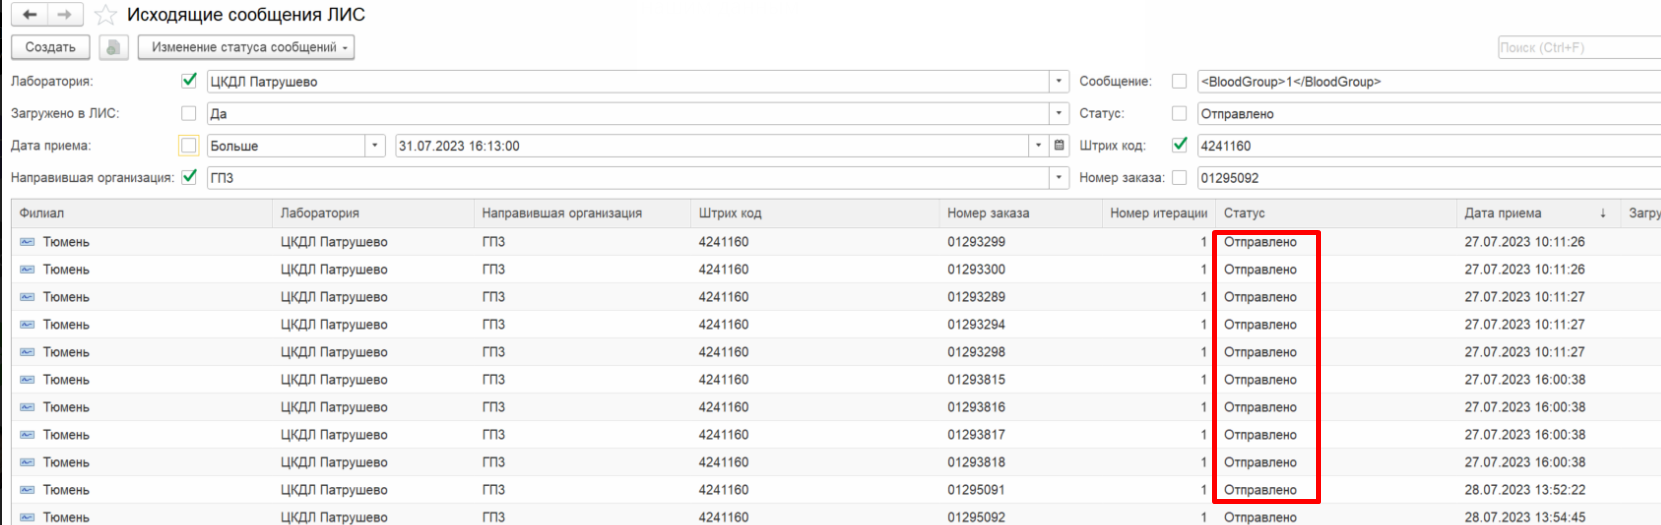Enable the Статус filter checkbox
Viewport: 1661px width, 525px height.
pyautogui.click(x=1179, y=113)
